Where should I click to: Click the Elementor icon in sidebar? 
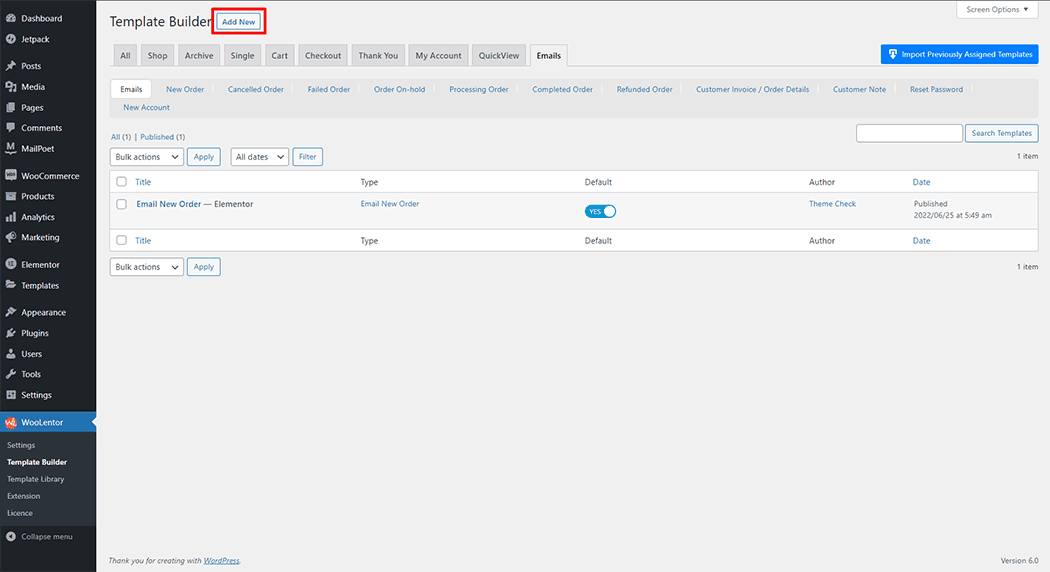[x=10, y=265]
